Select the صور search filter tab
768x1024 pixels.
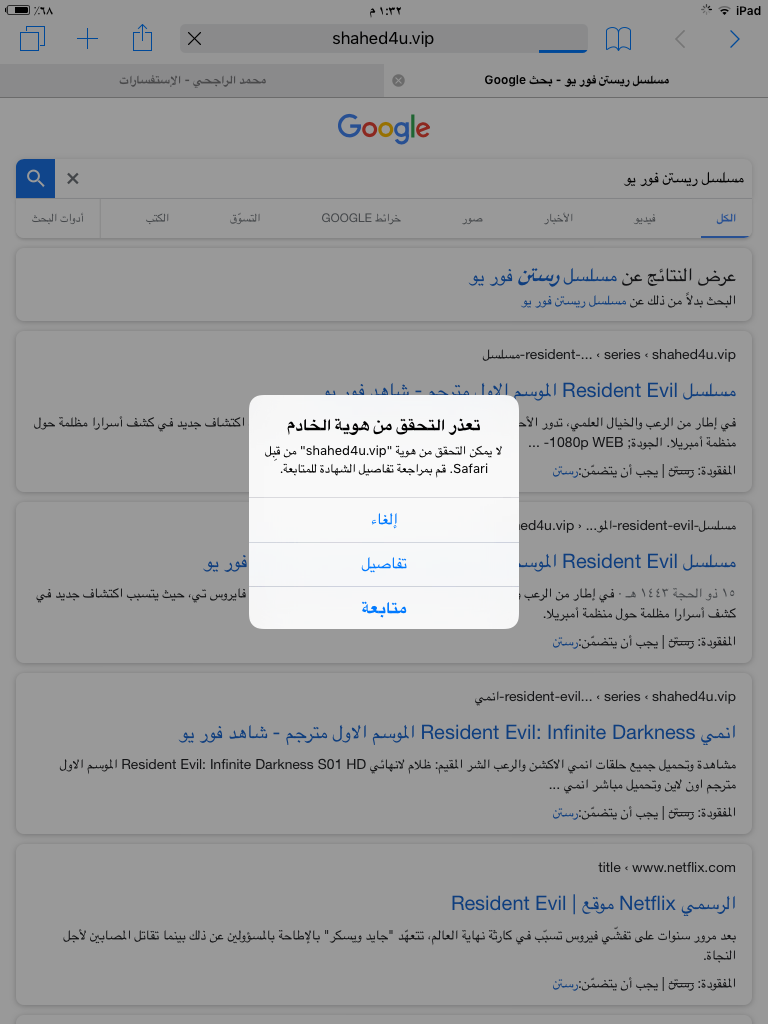(473, 218)
